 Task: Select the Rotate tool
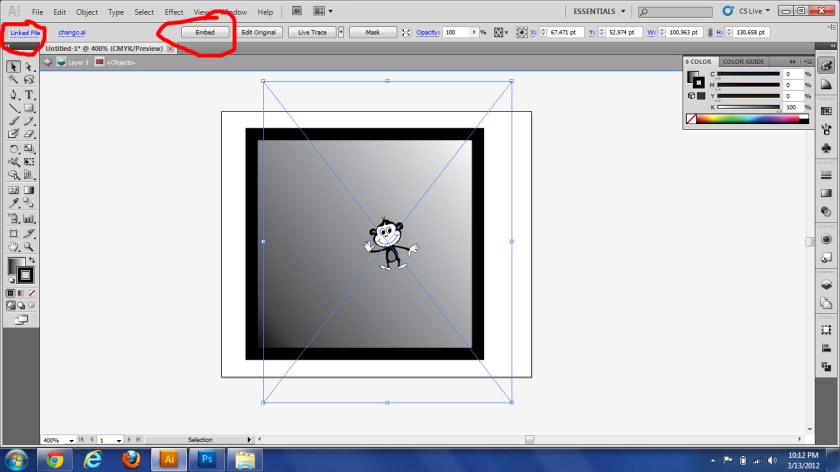click(x=13, y=149)
